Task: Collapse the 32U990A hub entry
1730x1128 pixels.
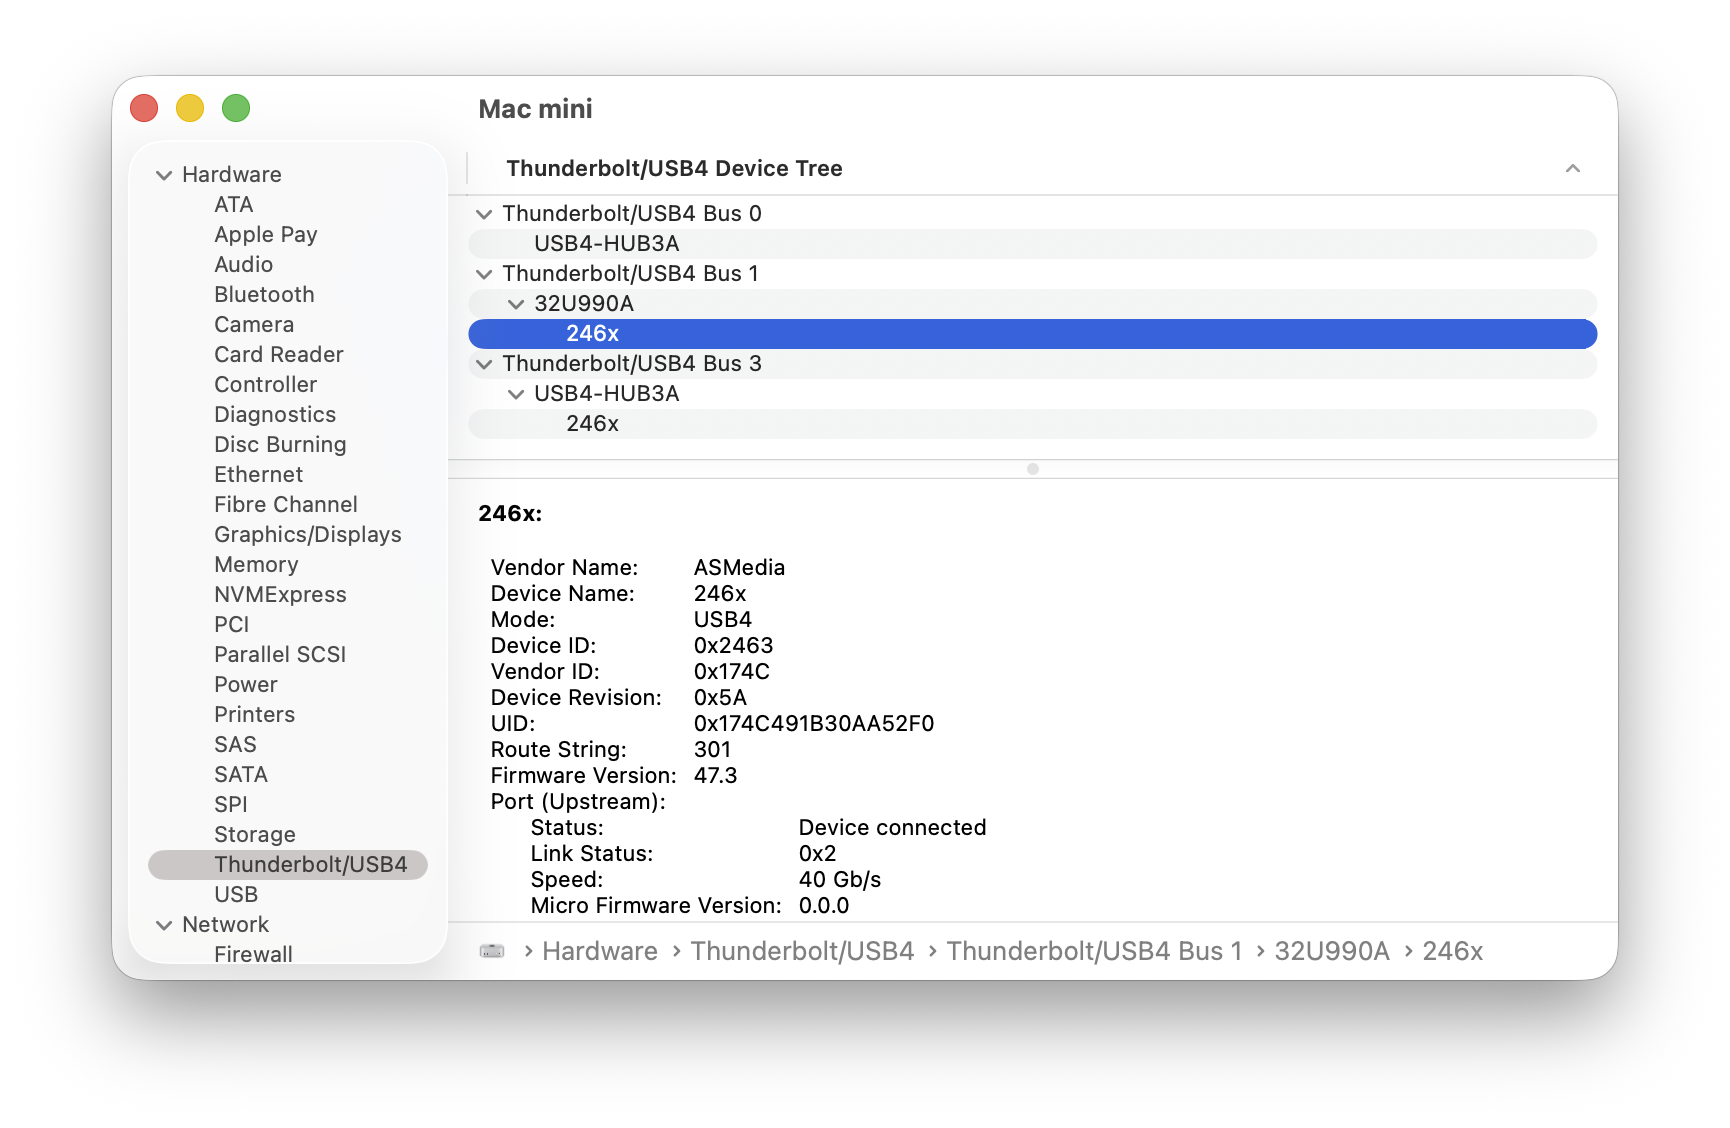Action: click(516, 303)
